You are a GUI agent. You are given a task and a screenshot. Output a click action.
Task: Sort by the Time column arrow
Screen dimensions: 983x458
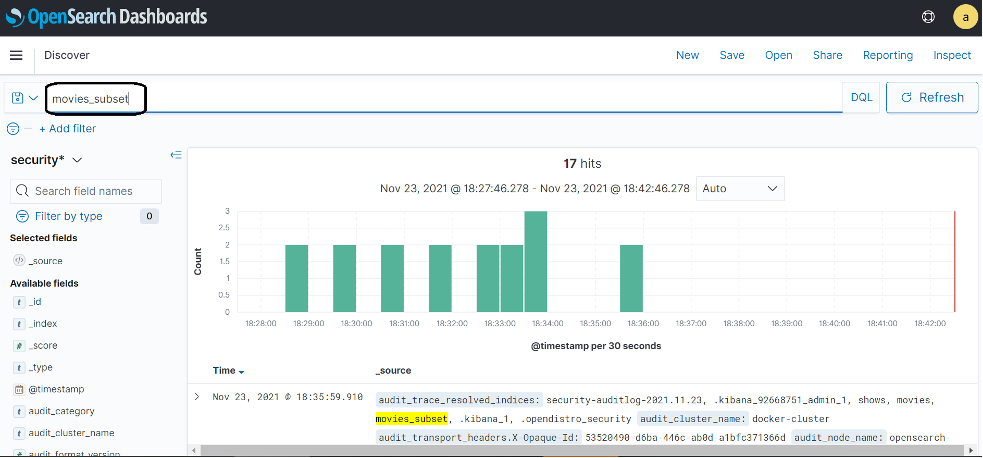pos(241,372)
